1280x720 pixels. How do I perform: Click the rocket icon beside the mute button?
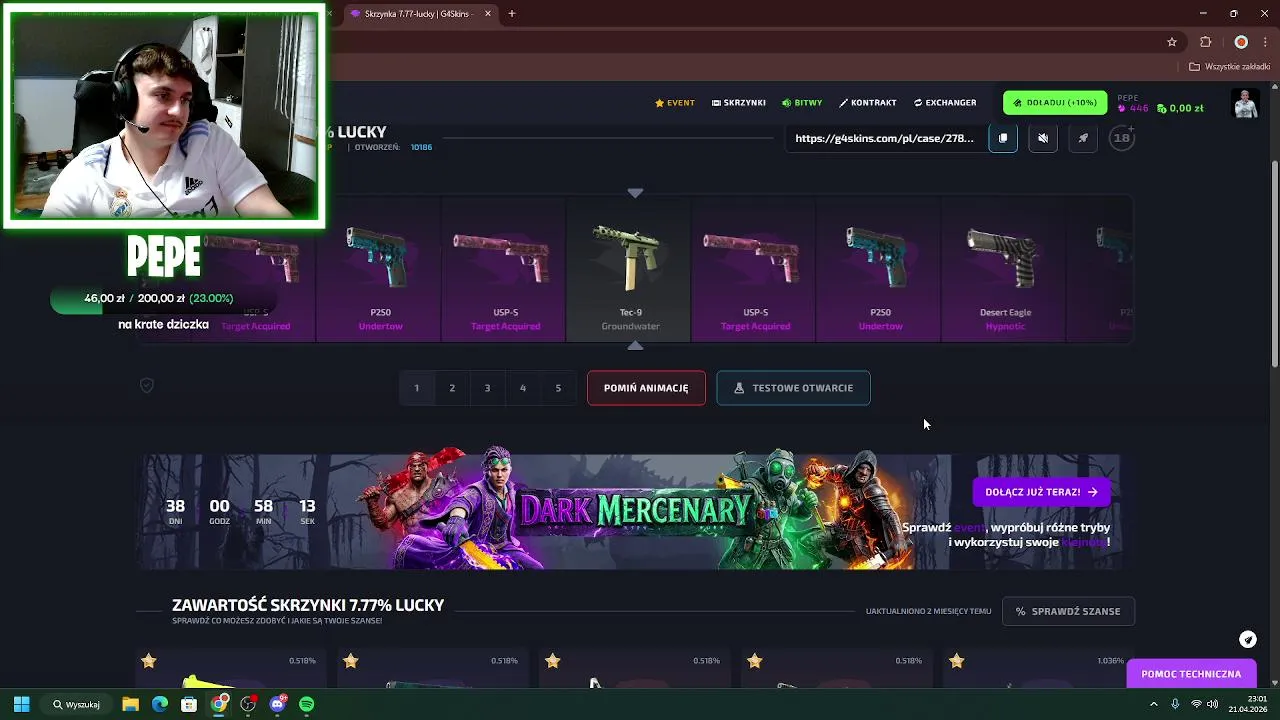(x=1083, y=138)
